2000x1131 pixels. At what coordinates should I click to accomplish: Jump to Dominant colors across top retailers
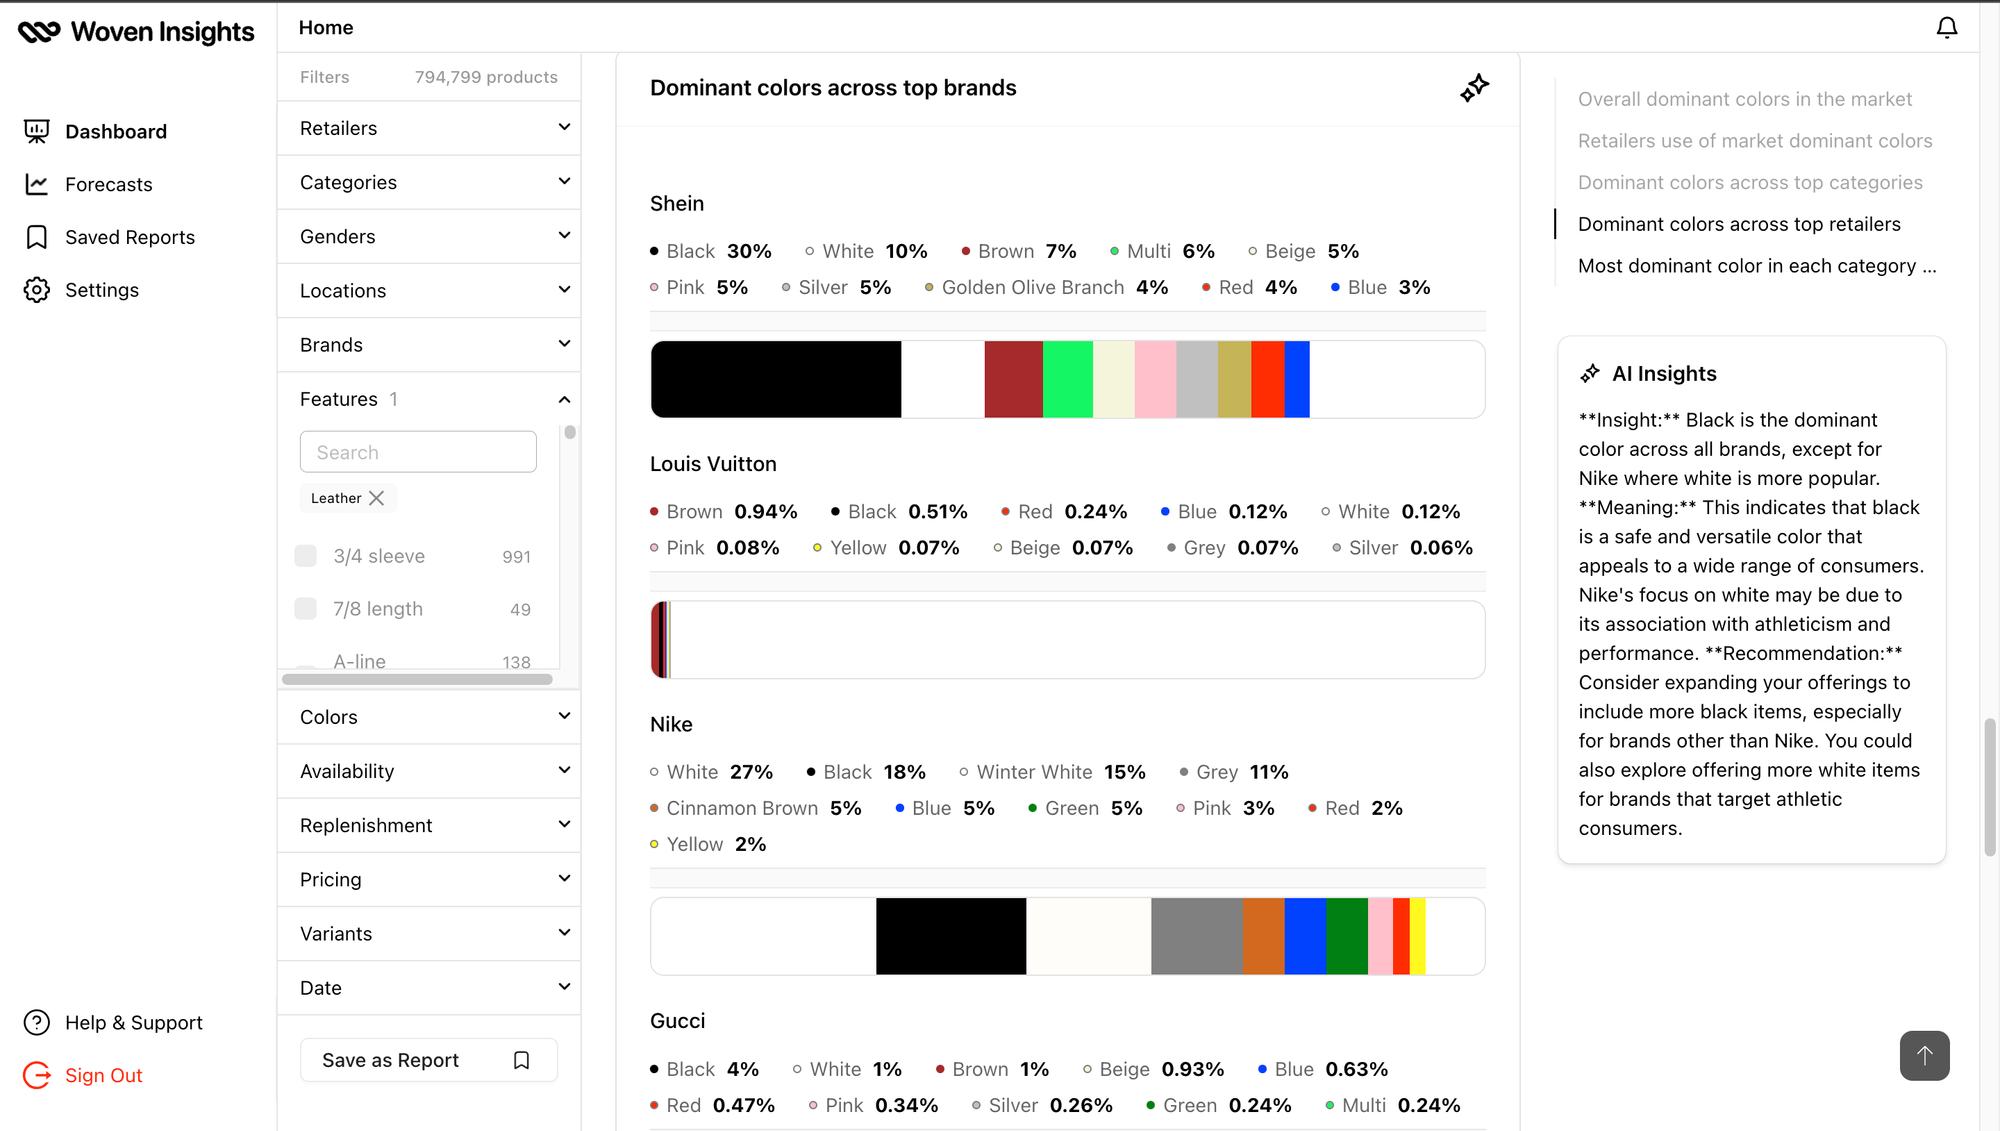1739,224
